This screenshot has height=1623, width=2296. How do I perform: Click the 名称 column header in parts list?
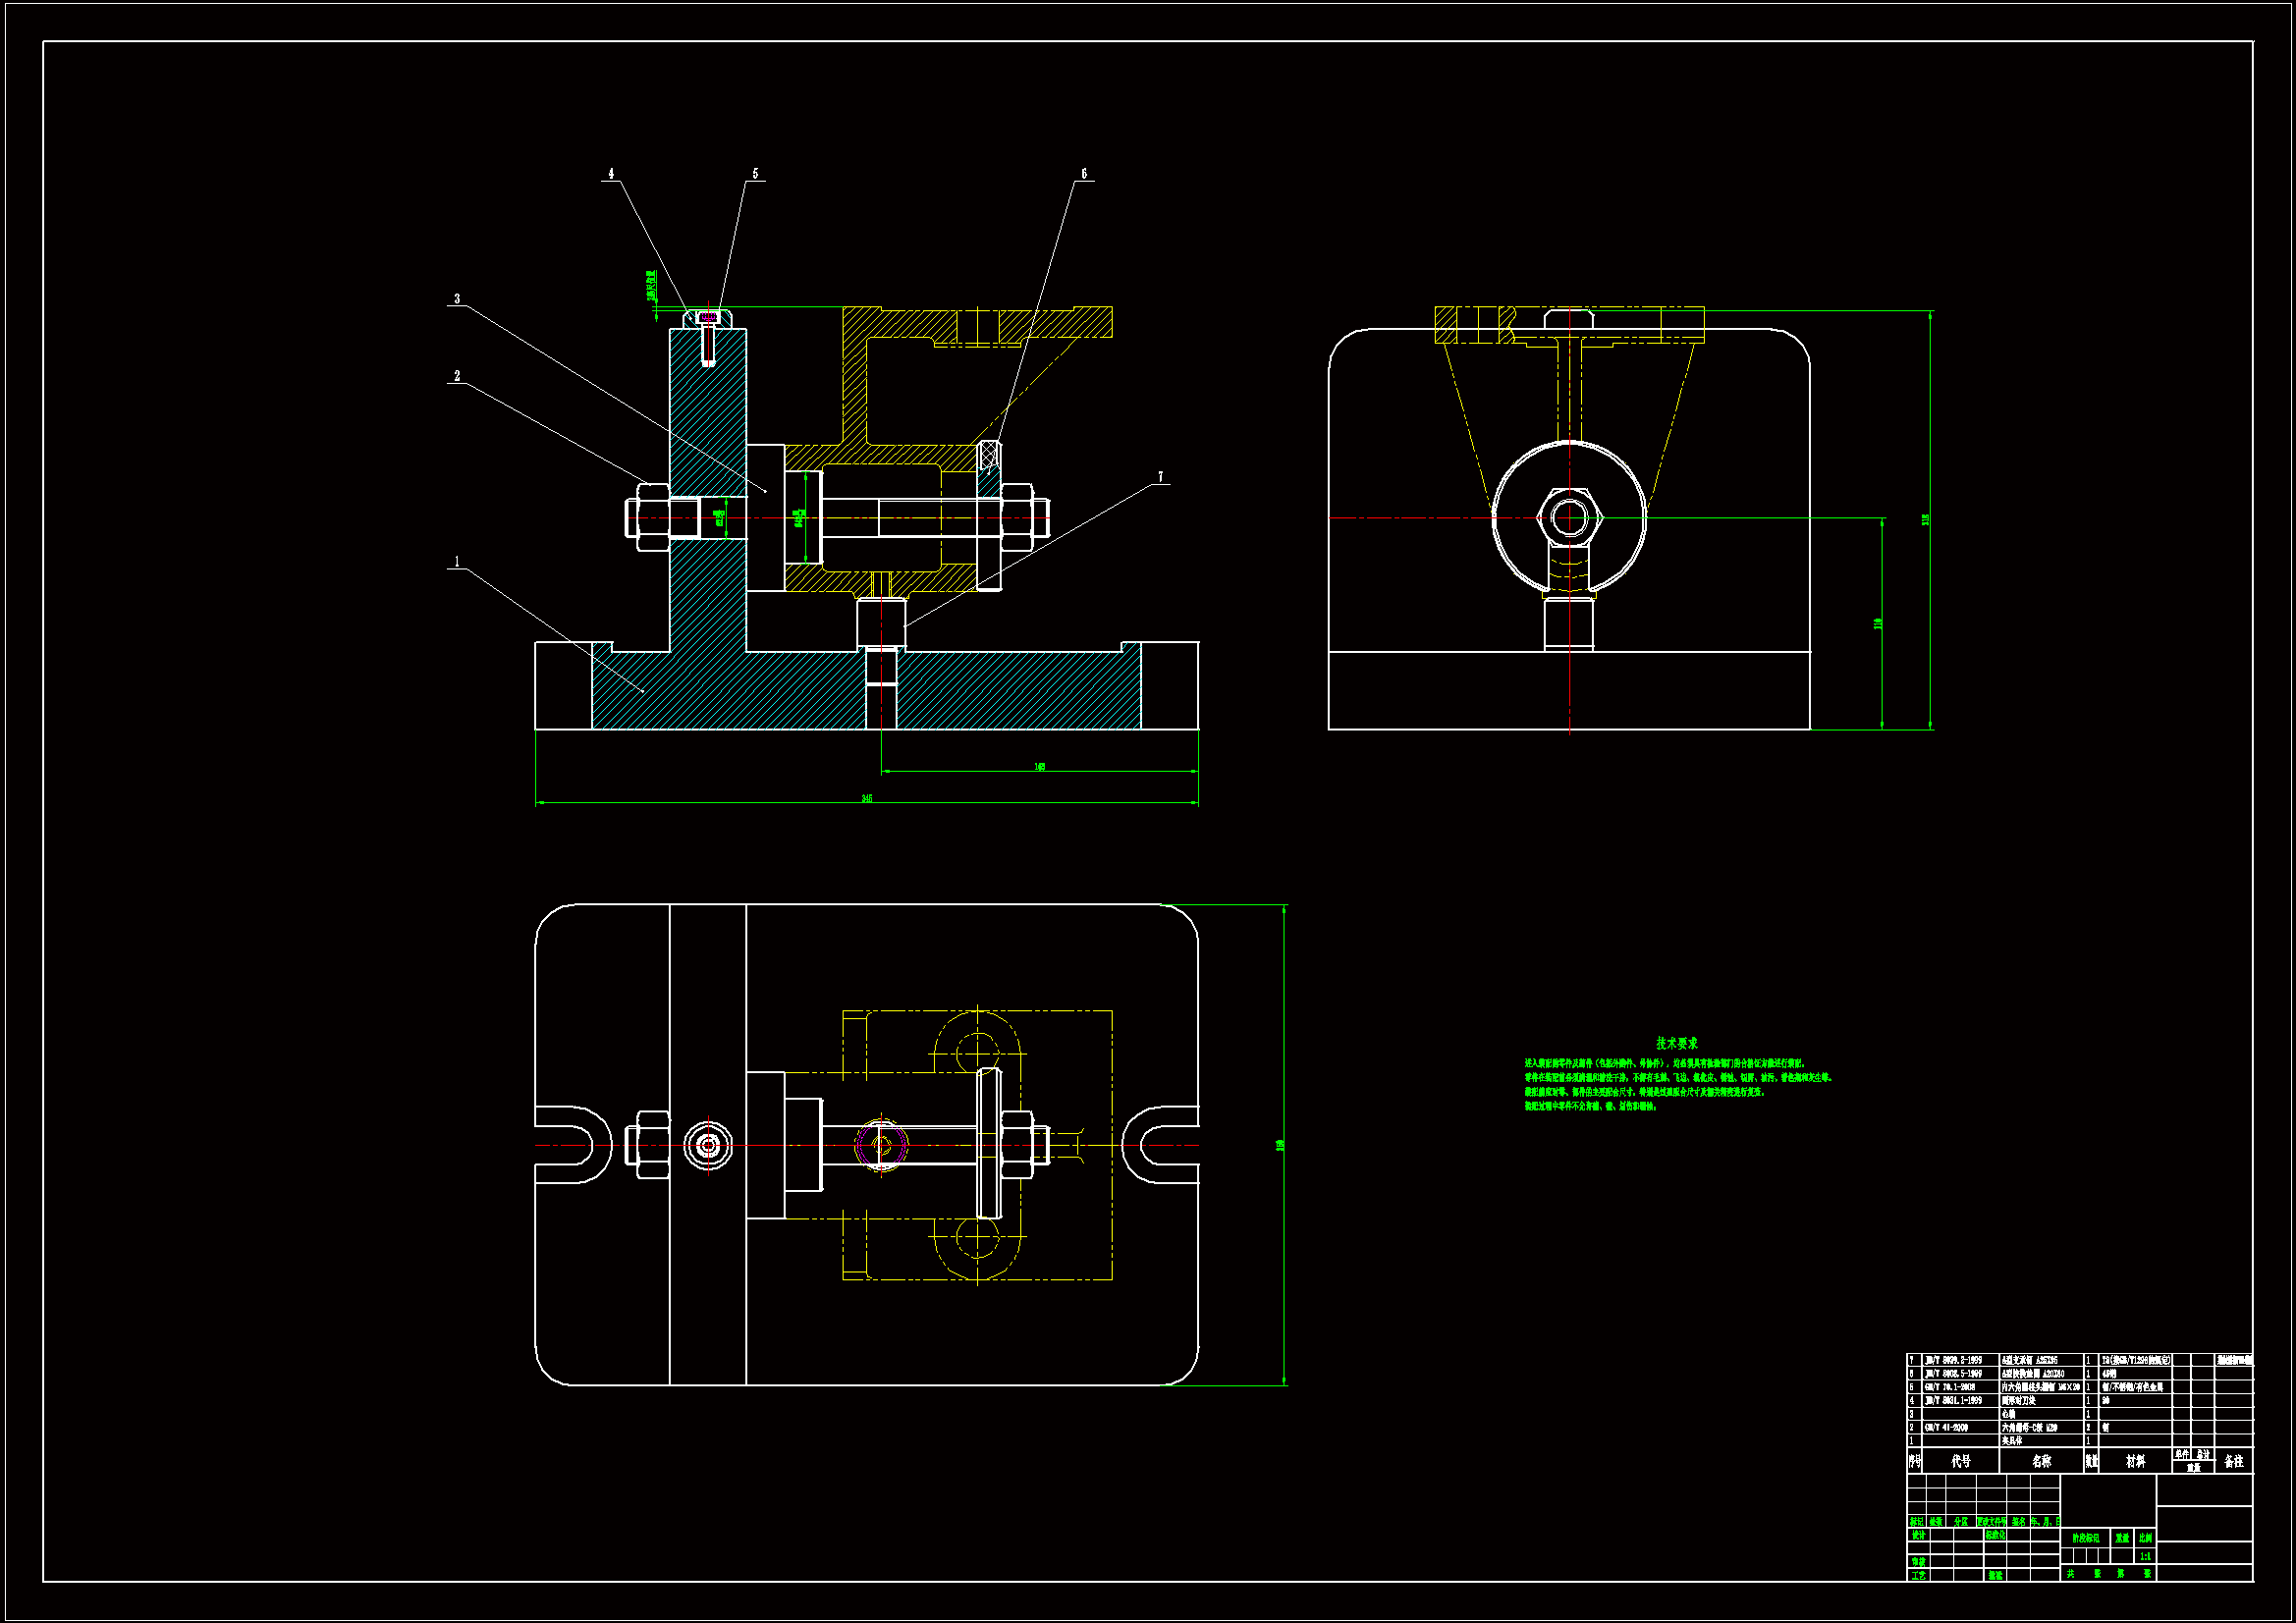(2041, 1461)
